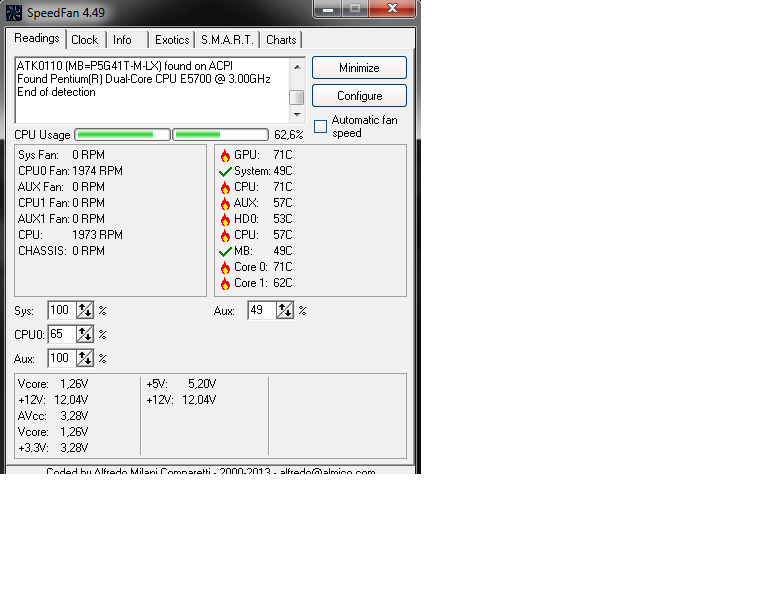This screenshot has width=768, height=614.
Task: Click the flame icon beside Core 0
Action: 225,268
